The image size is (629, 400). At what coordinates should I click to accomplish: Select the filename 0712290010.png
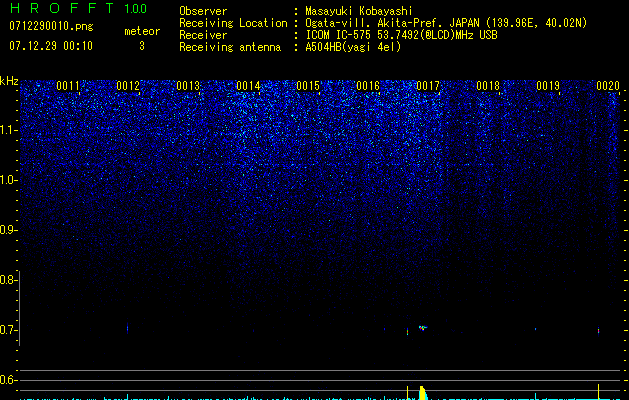51,26
